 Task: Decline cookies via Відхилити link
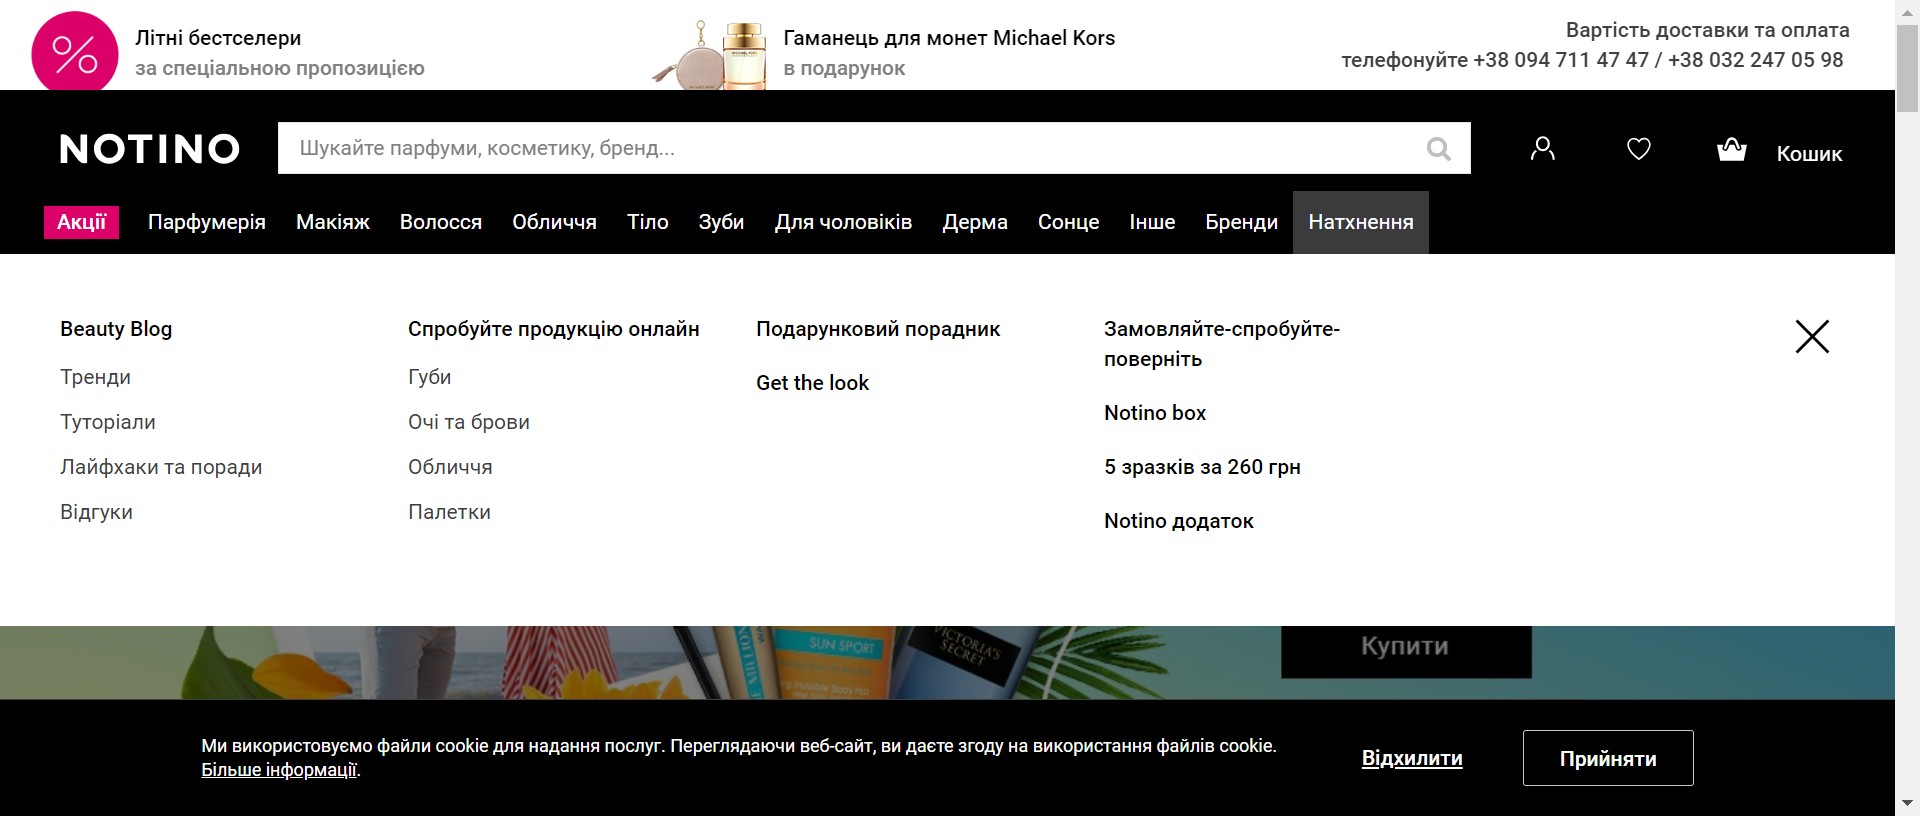[x=1411, y=758]
